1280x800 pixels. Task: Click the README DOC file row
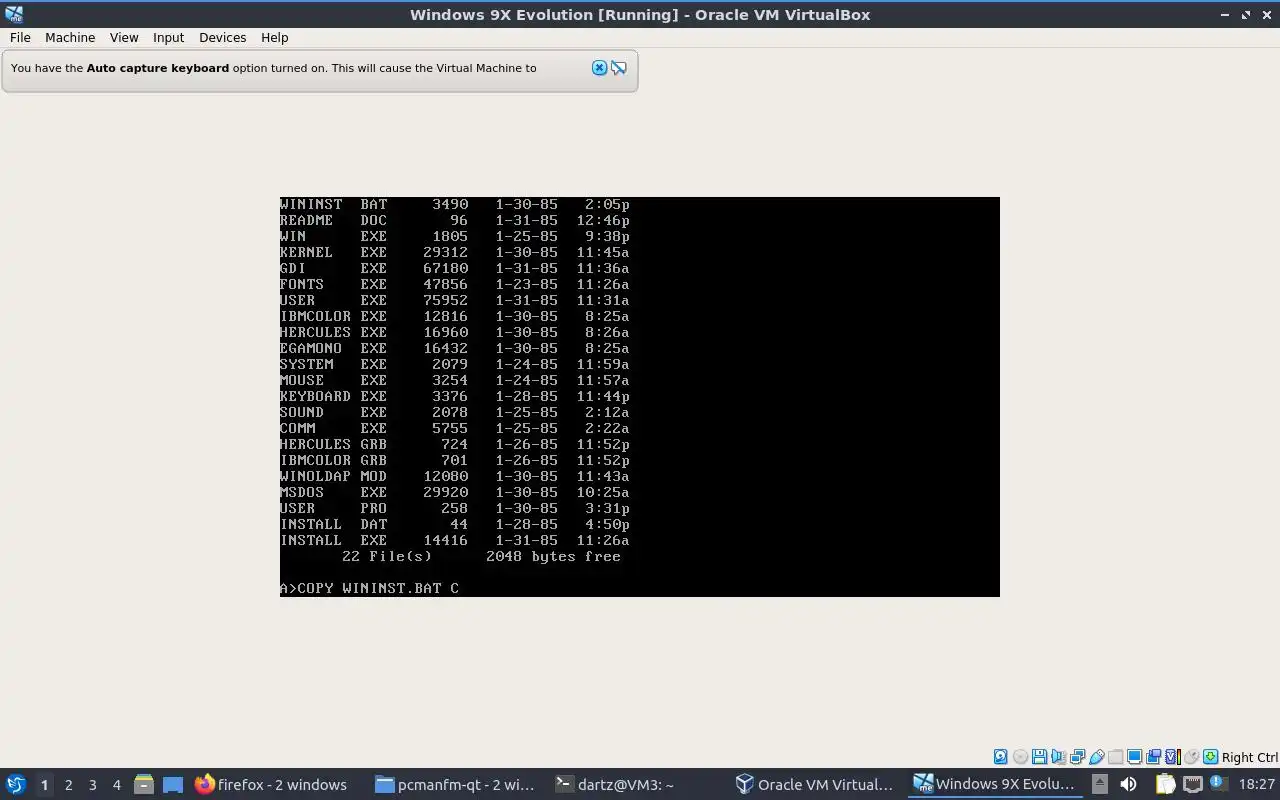454,220
